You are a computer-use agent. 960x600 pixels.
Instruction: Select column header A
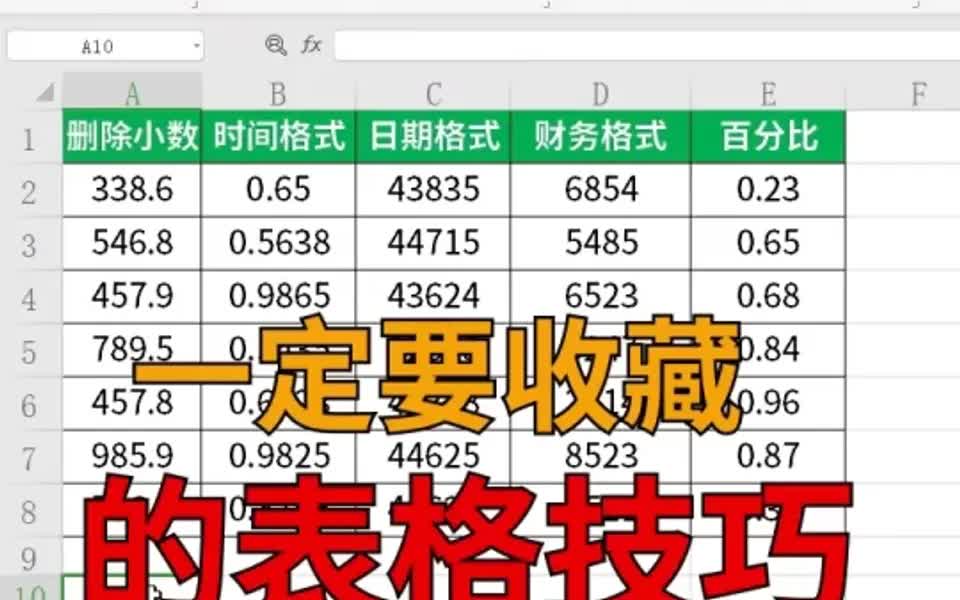130,91
